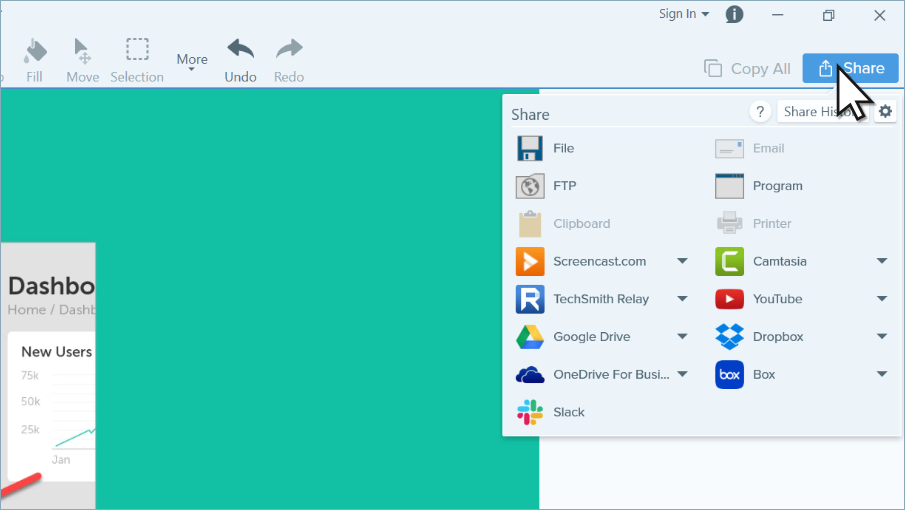Select the Fill tool
905x510 pixels.
click(x=34, y=59)
